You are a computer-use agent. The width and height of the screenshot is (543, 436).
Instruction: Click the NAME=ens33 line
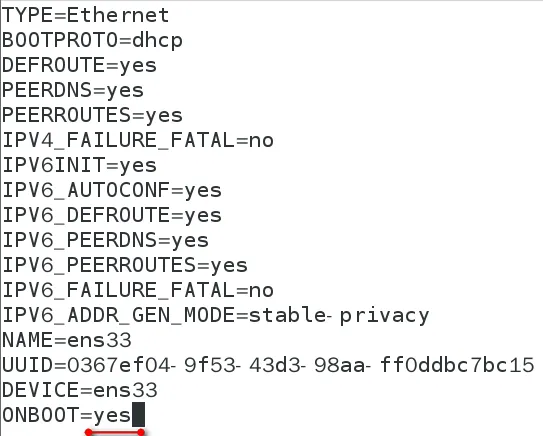pos(67,340)
